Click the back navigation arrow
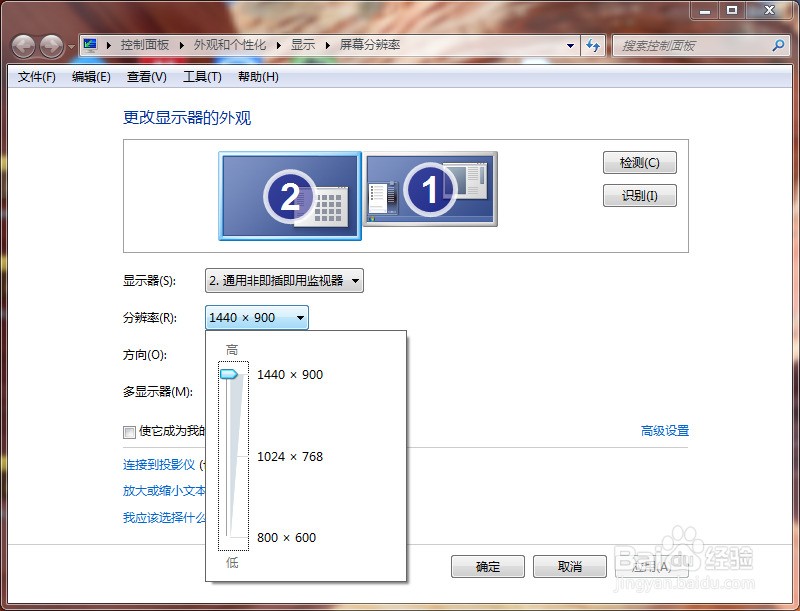 point(22,45)
